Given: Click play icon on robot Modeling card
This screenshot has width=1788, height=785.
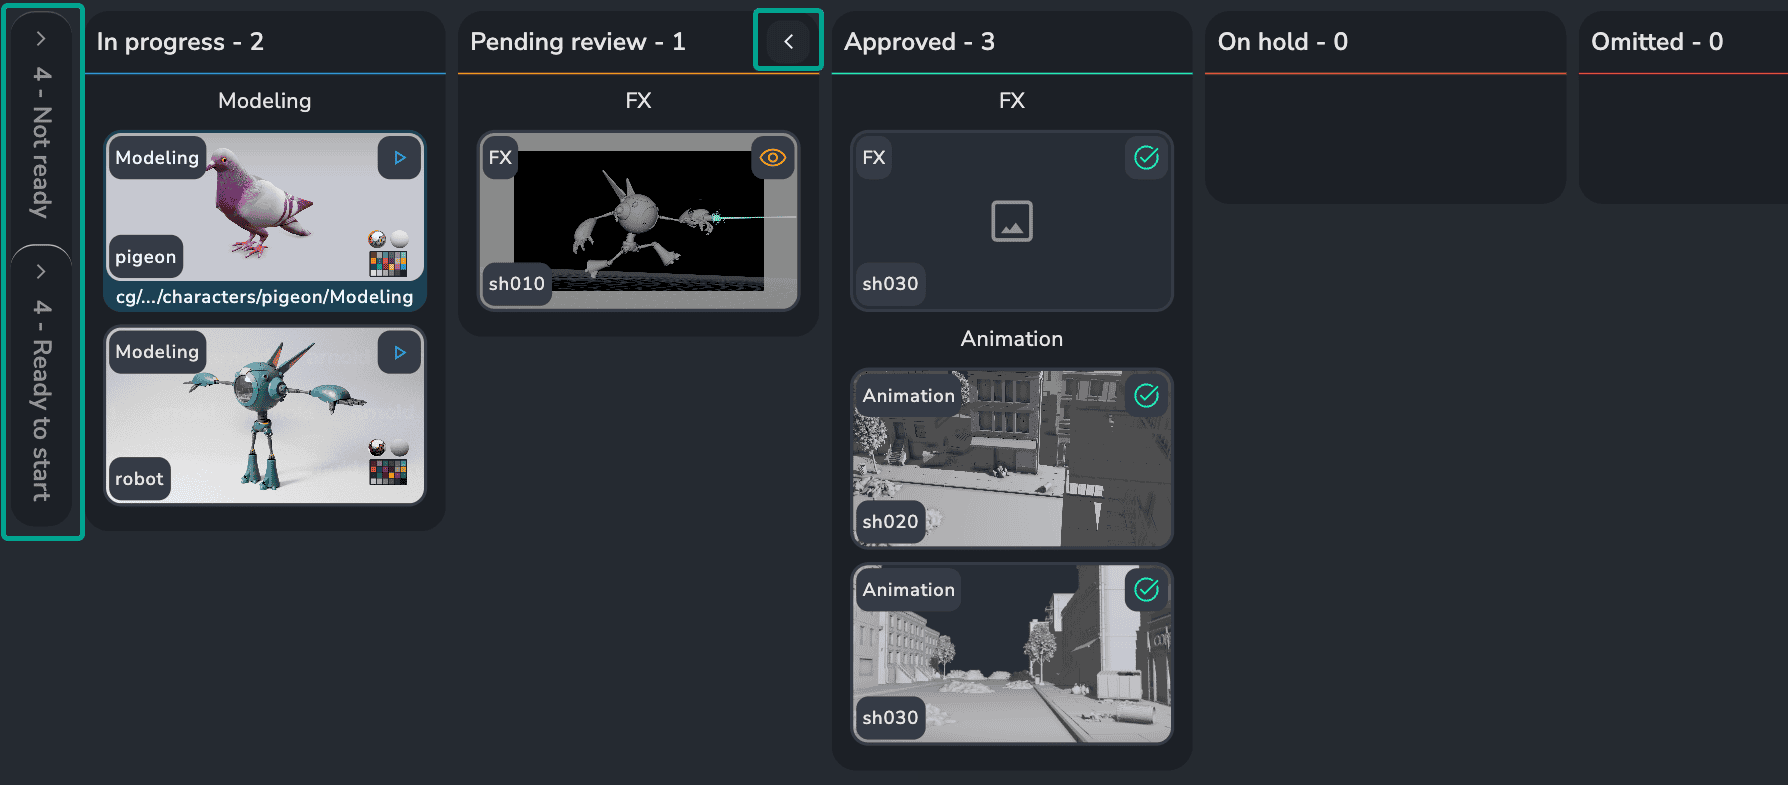Looking at the screenshot, I should (399, 352).
